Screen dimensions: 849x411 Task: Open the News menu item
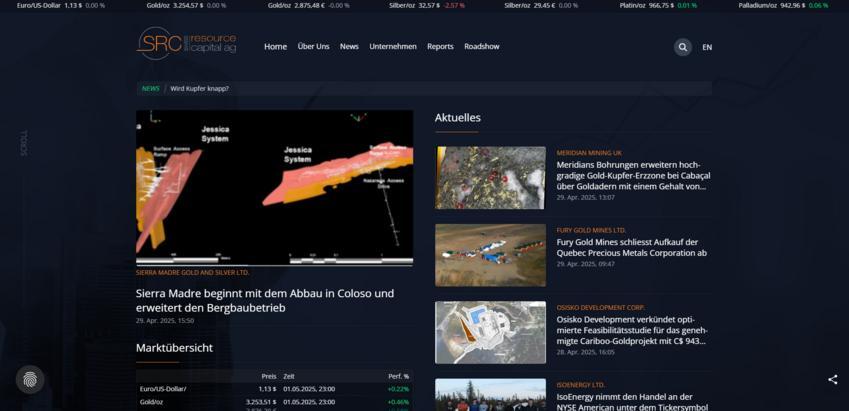click(349, 47)
